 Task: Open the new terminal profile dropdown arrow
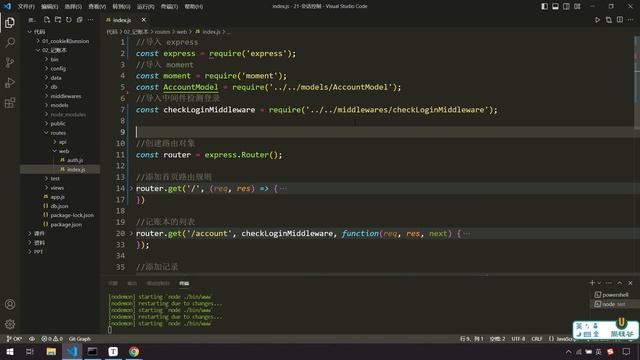[x=599, y=283]
